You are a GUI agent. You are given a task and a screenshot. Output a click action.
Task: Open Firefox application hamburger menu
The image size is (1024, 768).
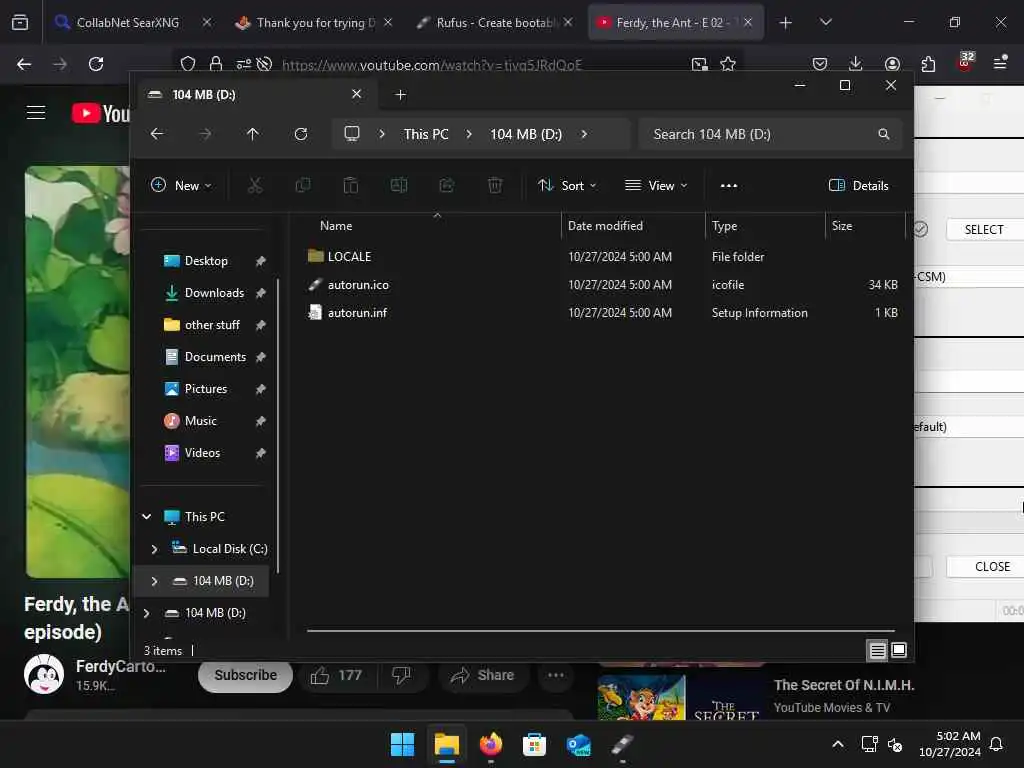[x=1000, y=63]
